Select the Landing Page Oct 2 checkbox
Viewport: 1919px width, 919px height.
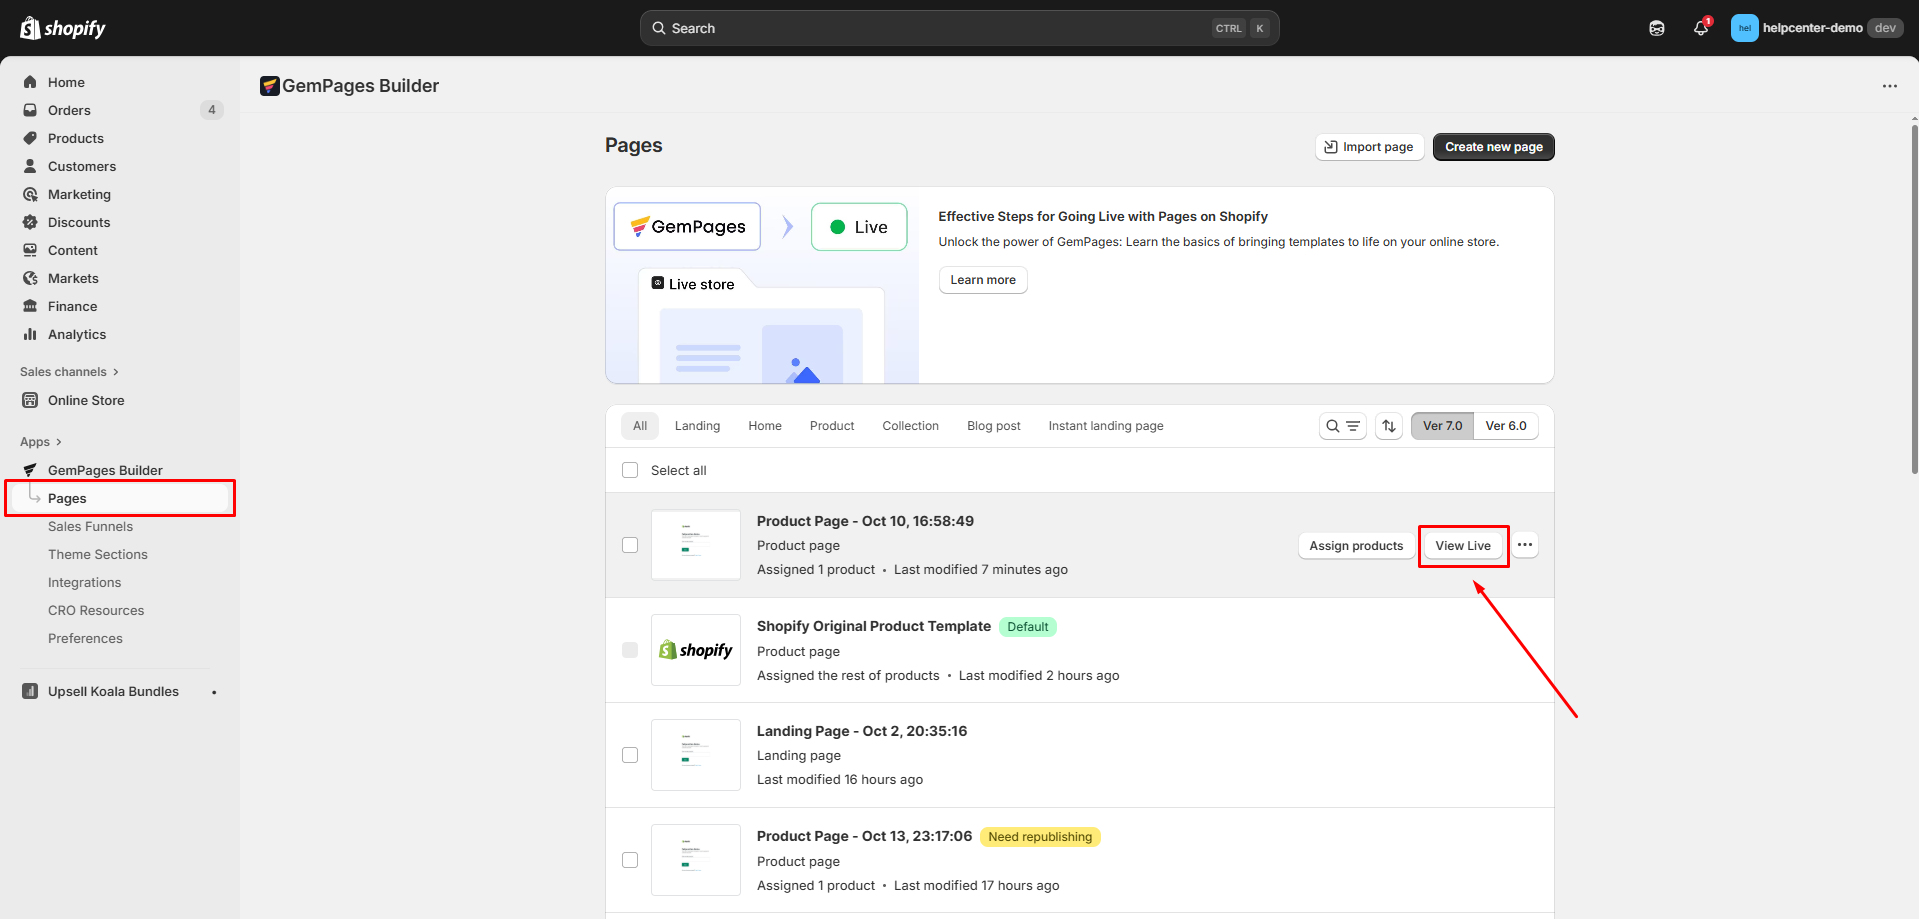click(x=630, y=755)
